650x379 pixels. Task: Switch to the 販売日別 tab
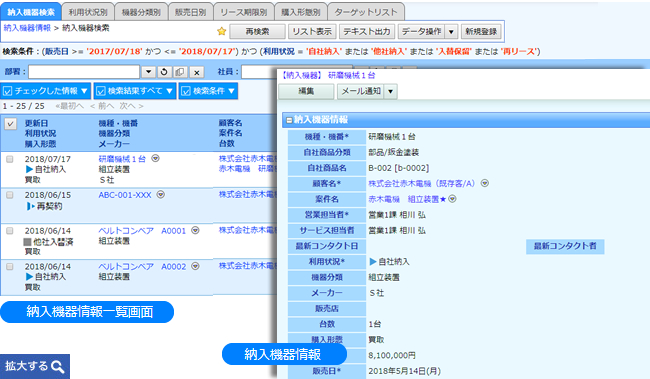click(191, 12)
